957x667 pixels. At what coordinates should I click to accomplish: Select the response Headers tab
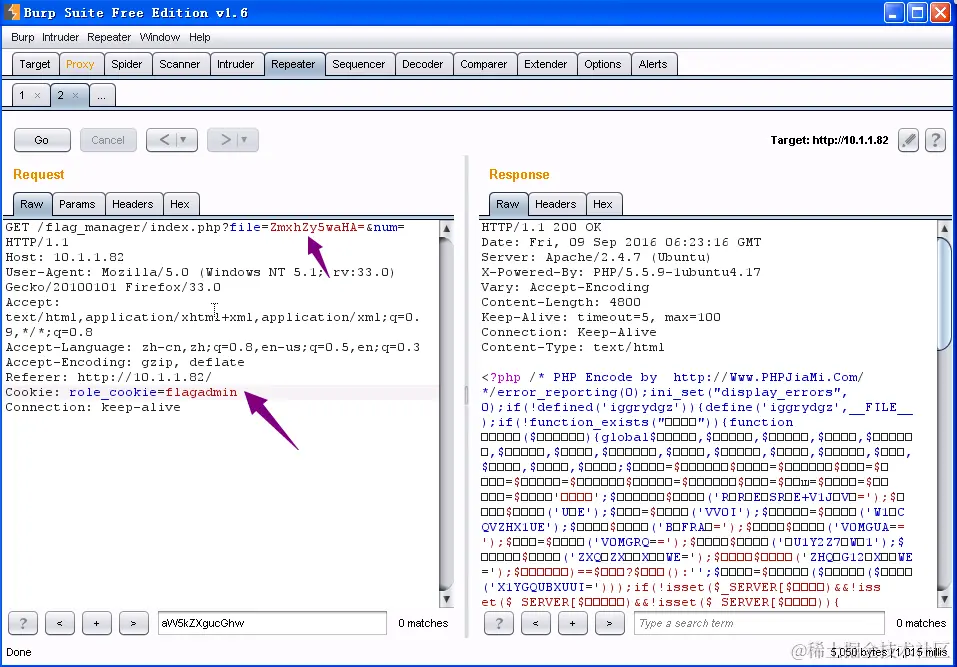pyautogui.click(x=555, y=204)
